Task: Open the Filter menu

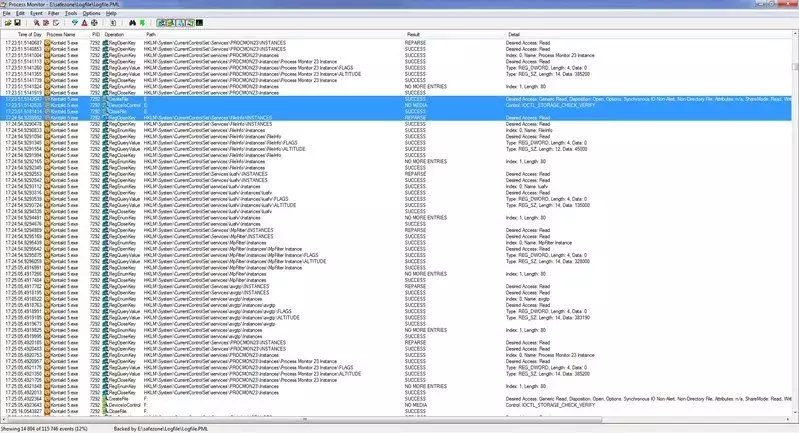Action: coord(54,13)
